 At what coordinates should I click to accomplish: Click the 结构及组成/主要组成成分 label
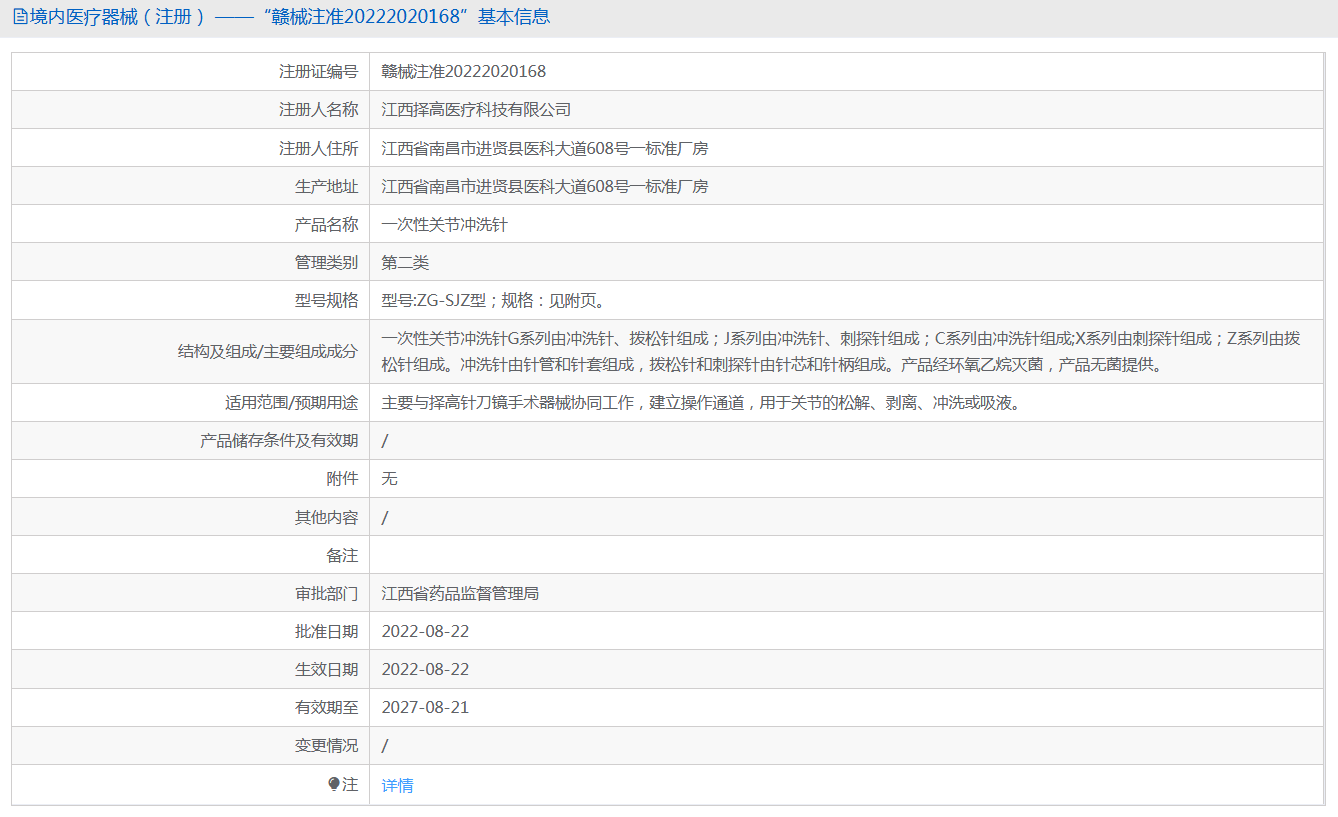point(267,351)
